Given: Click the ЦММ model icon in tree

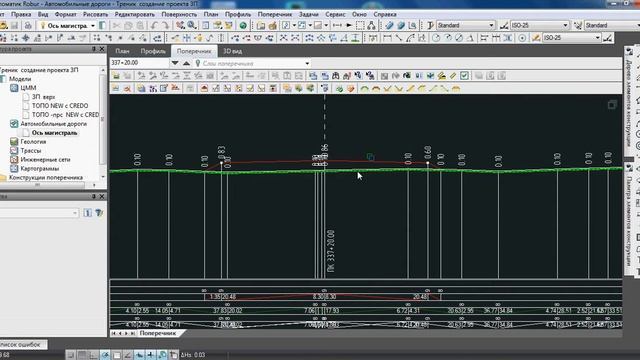Looking at the screenshot, I should [x=14, y=88].
